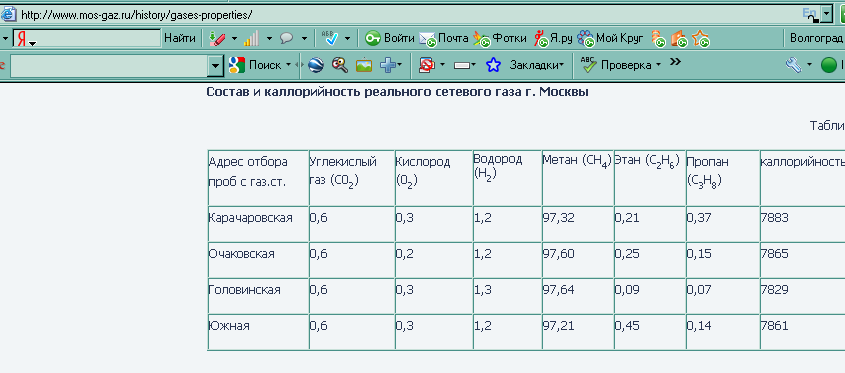Click the Yandex highlighter pen icon
Screen dimensions: 845x373
[x=216, y=38]
